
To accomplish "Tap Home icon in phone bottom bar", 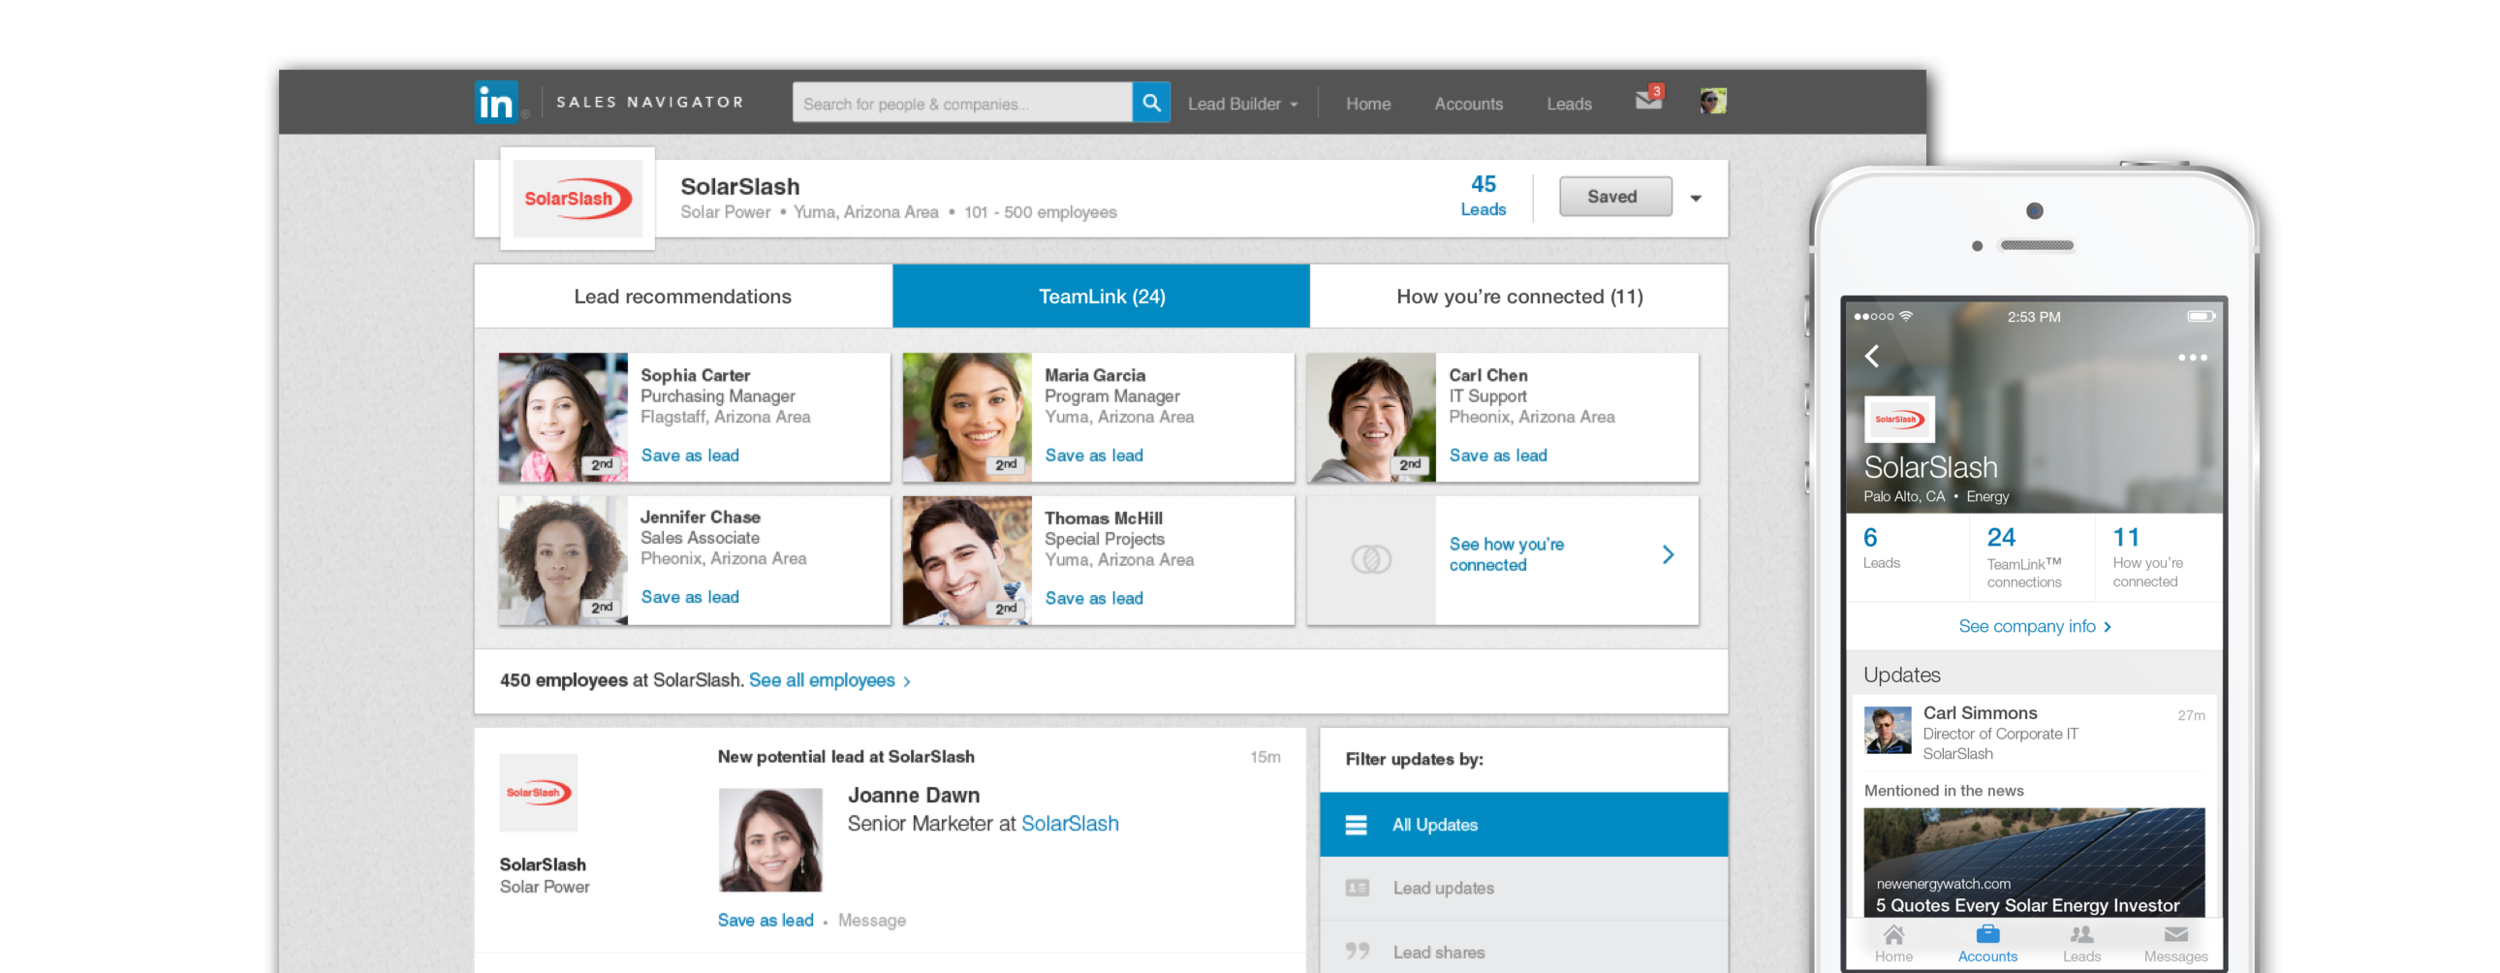I will click(x=1893, y=935).
